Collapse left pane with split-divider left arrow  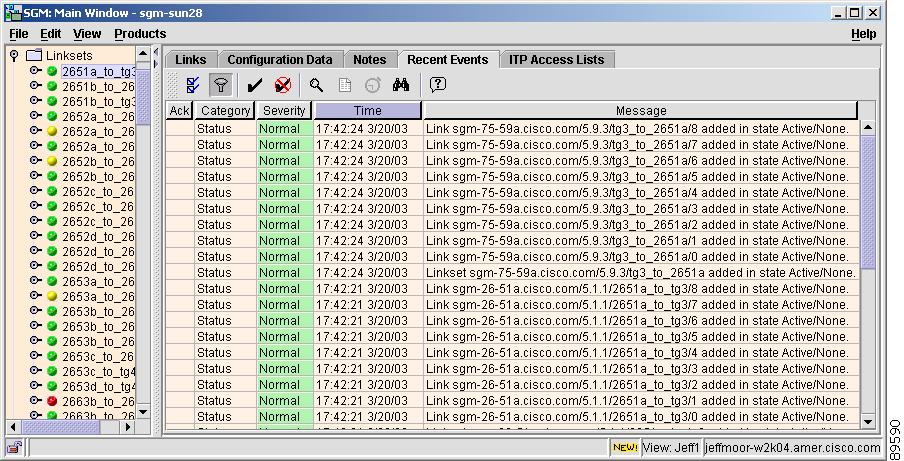pyautogui.click(x=156, y=52)
